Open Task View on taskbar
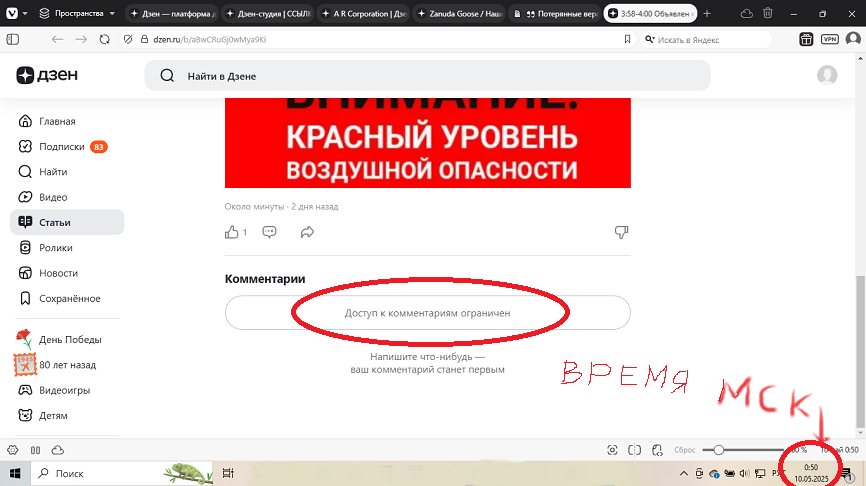 point(228,473)
